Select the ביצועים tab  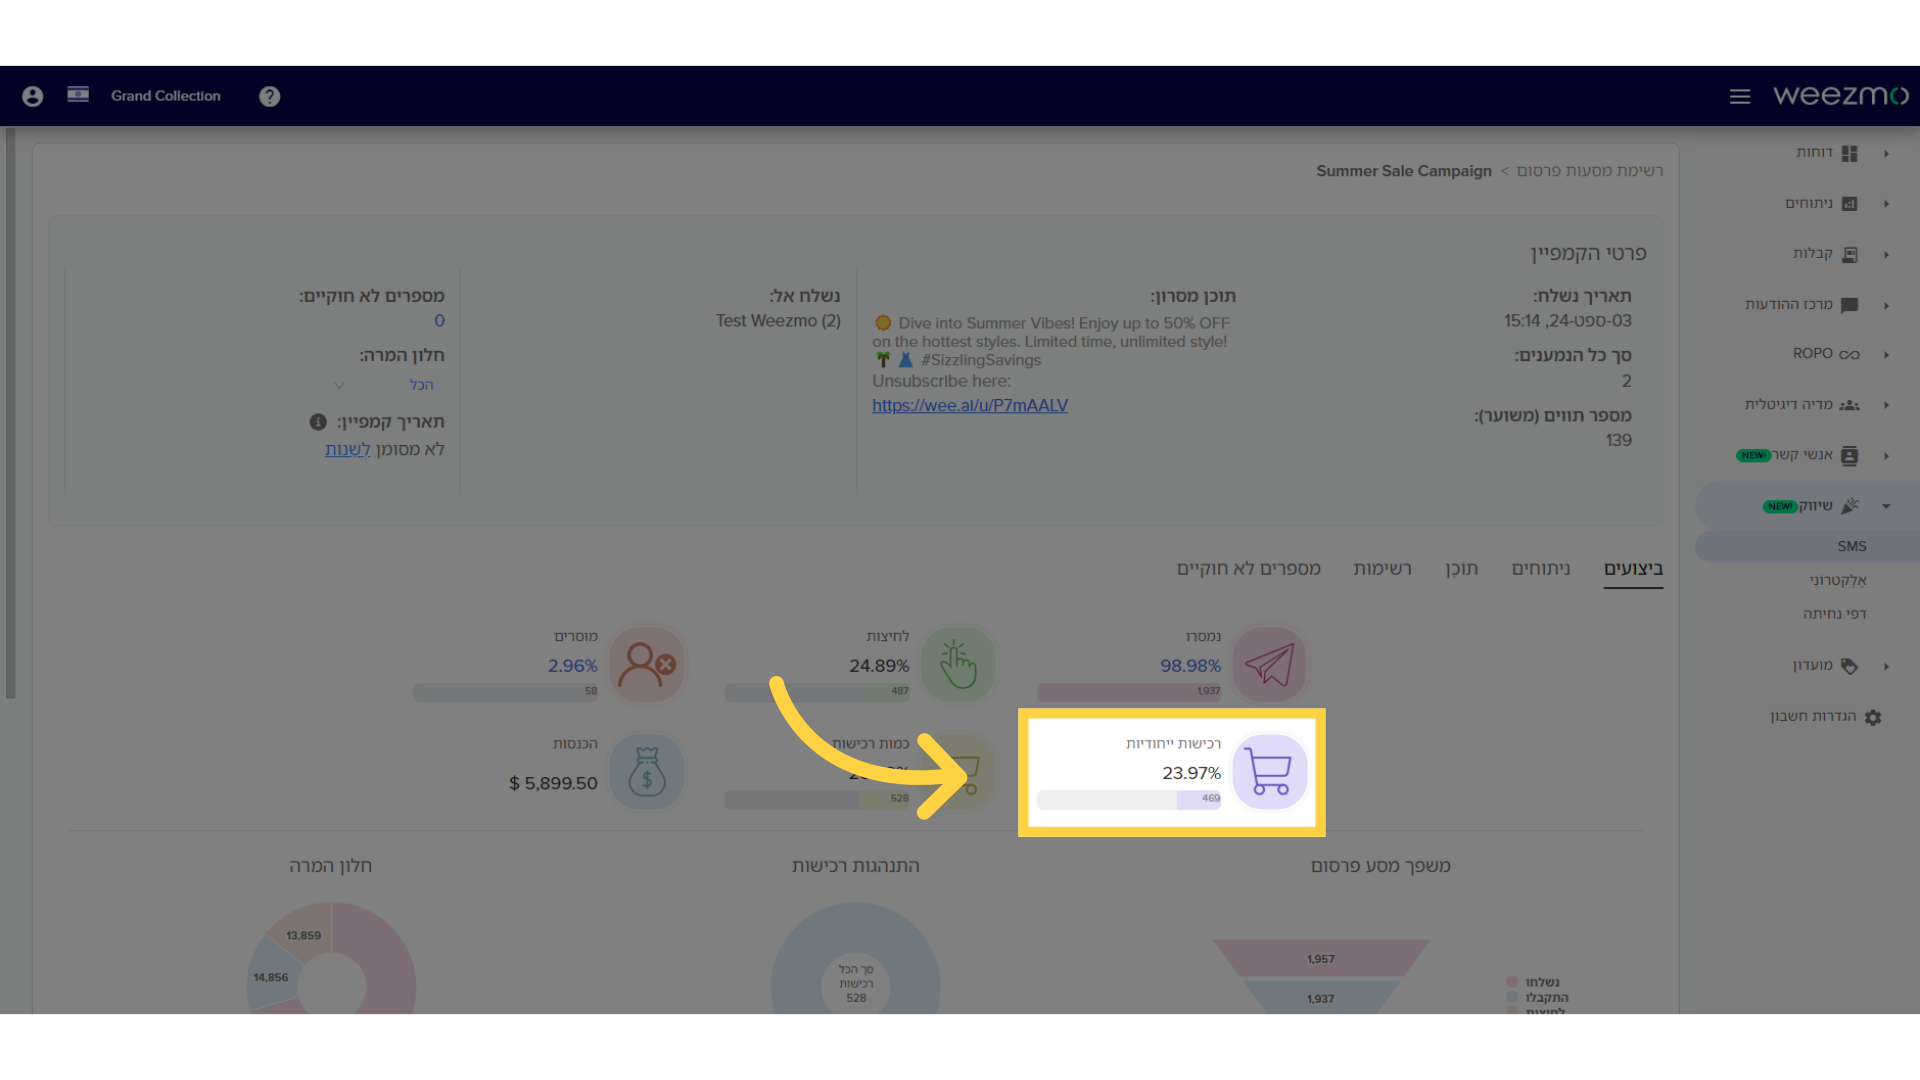[1633, 569]
